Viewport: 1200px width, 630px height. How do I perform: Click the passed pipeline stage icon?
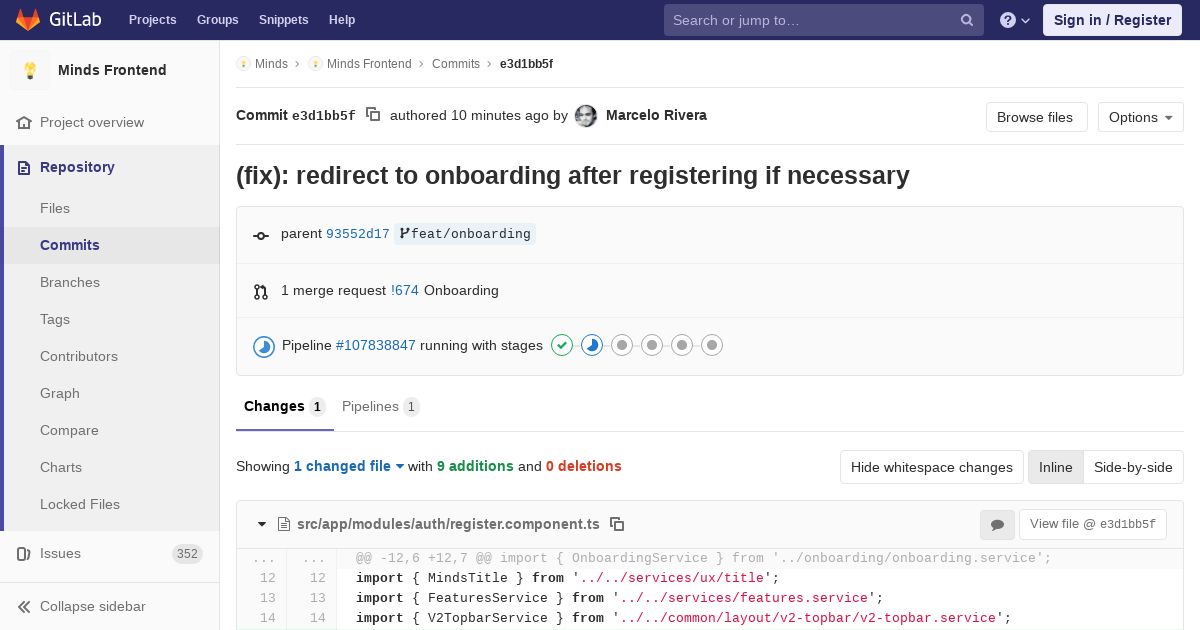[x=562, y=345]
